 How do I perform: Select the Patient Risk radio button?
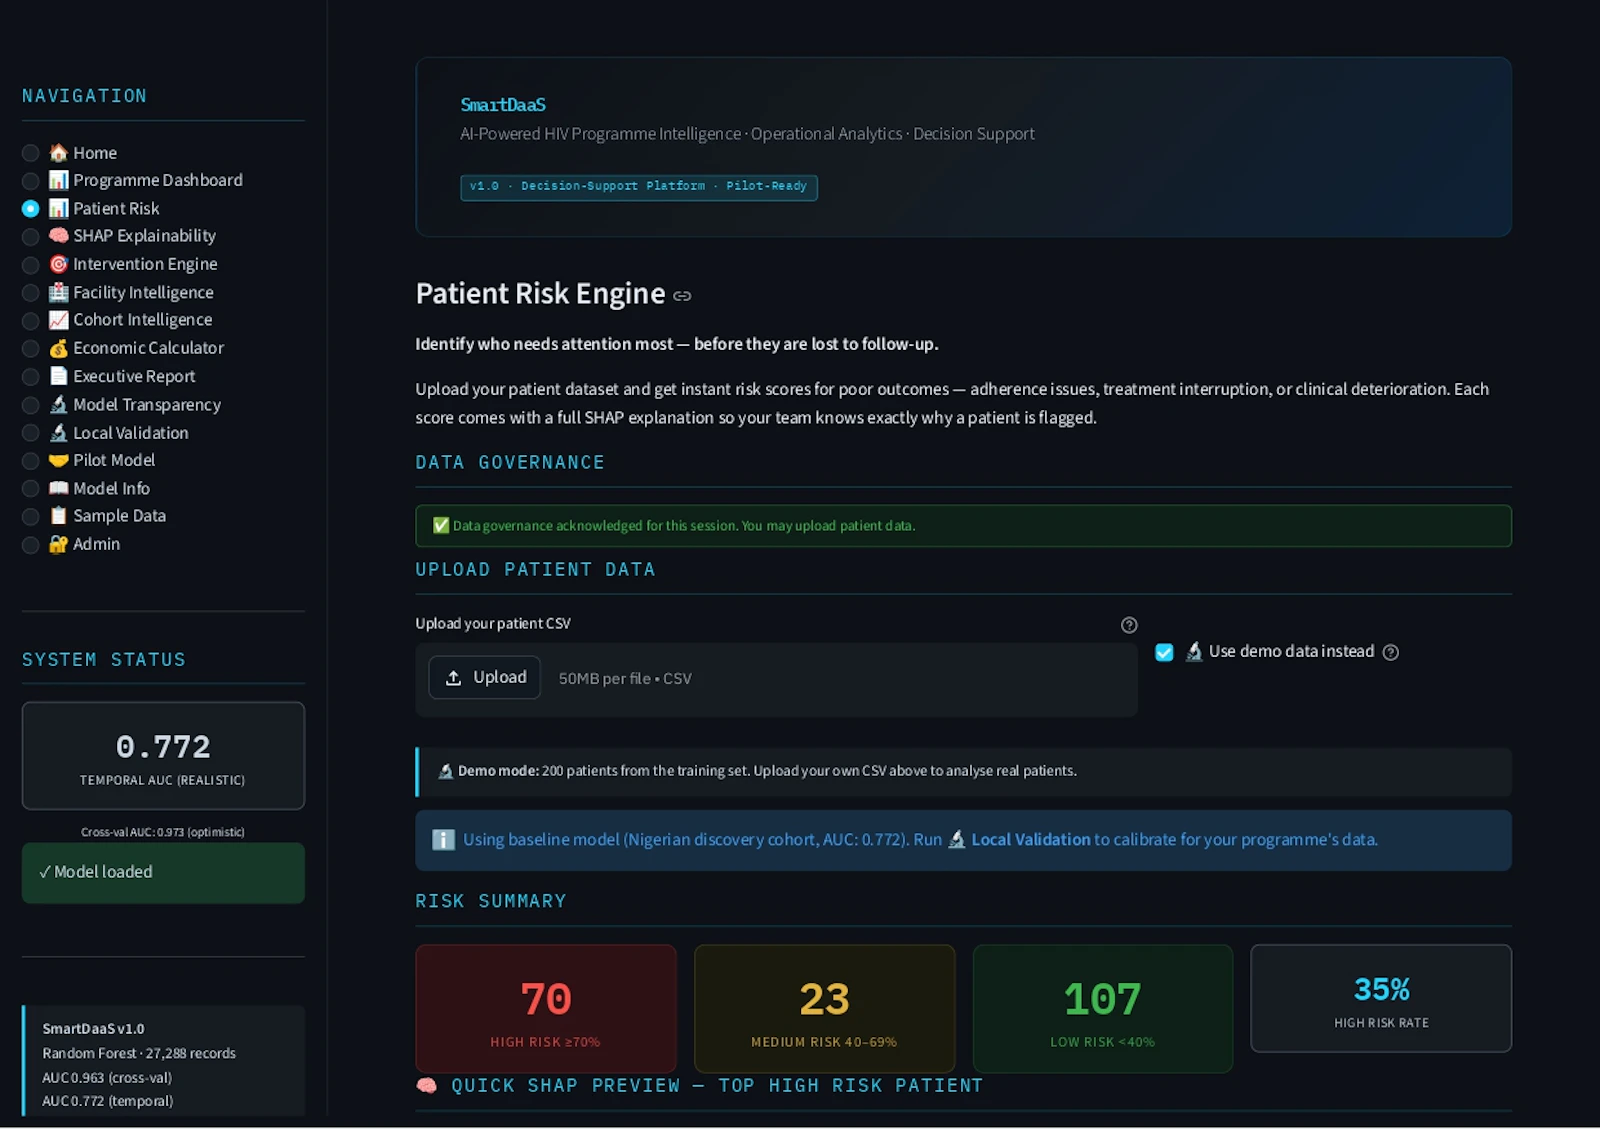click(x=31, y=209)
